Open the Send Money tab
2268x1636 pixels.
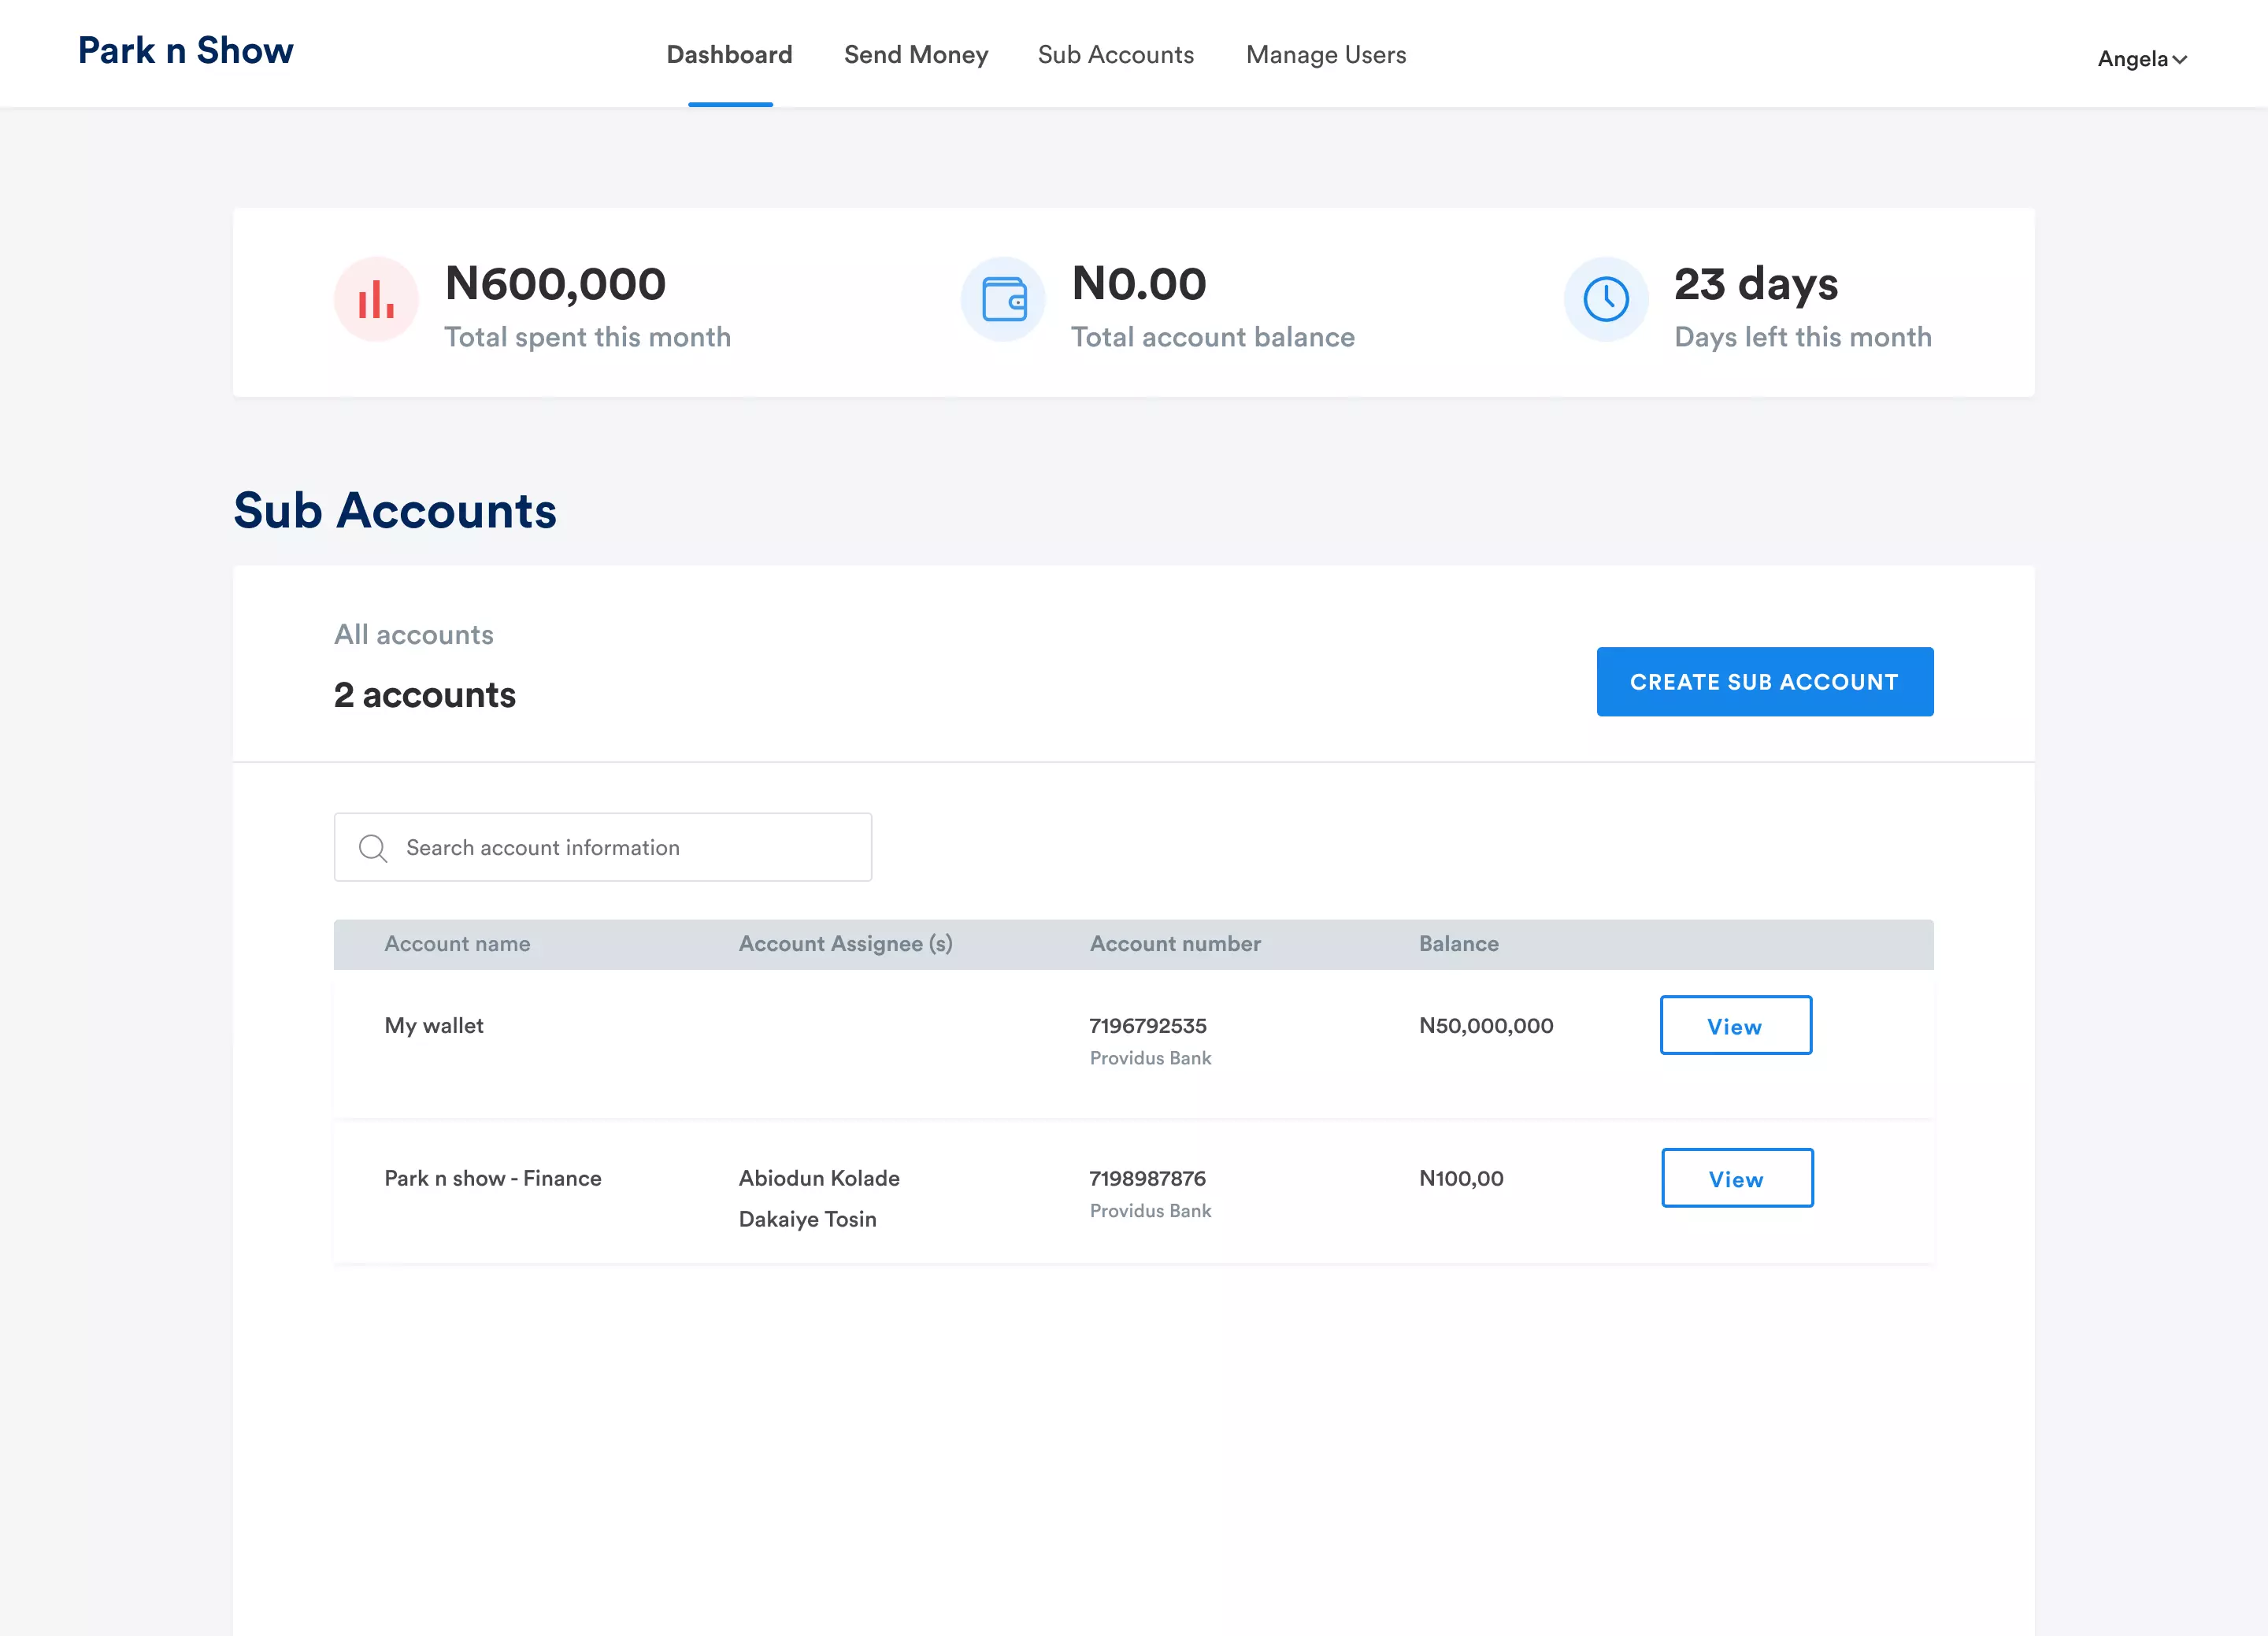coord(916,54)
